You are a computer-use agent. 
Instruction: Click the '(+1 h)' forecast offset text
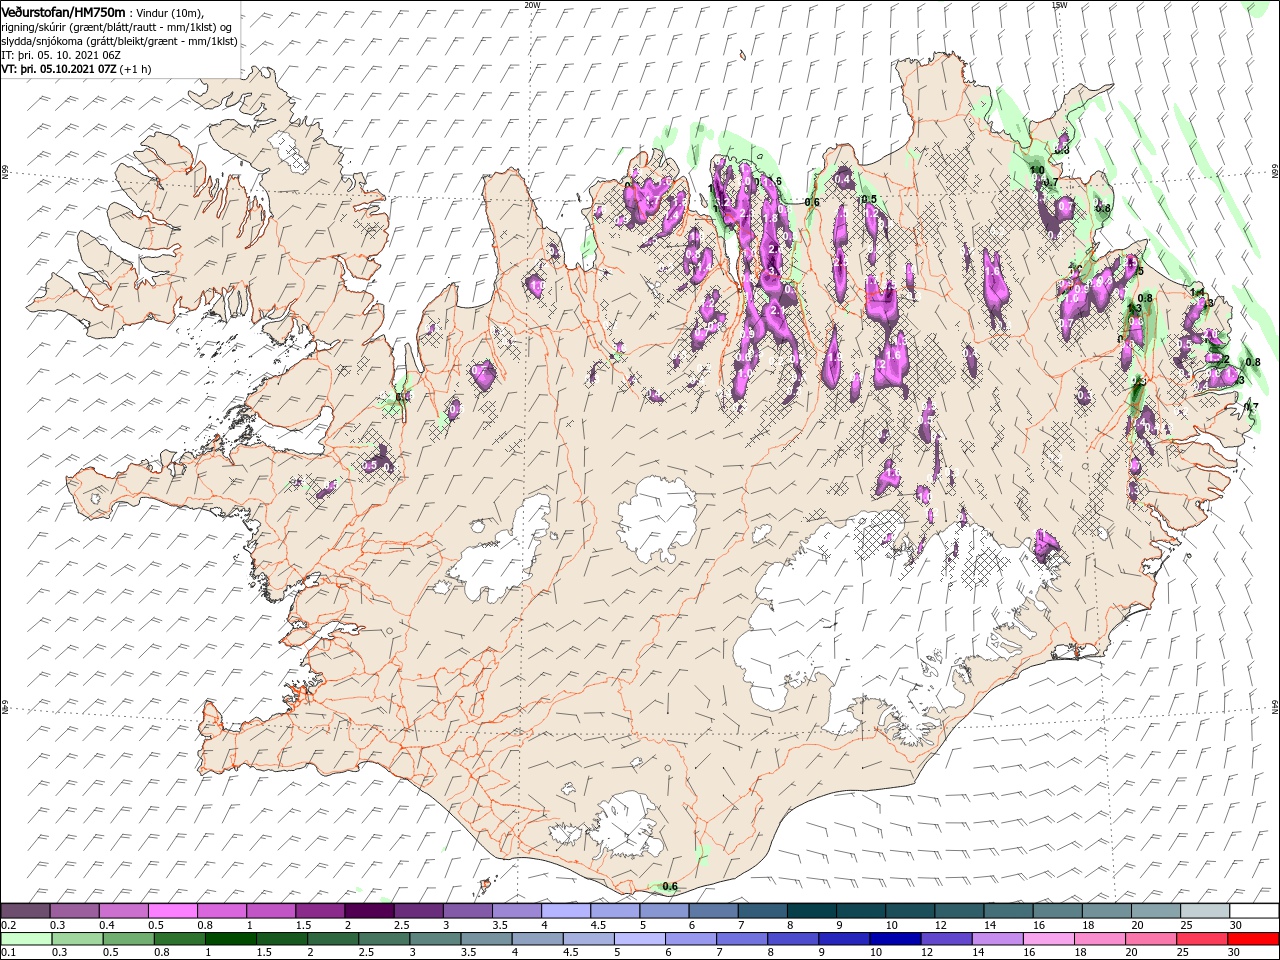(x=135, y=69)
